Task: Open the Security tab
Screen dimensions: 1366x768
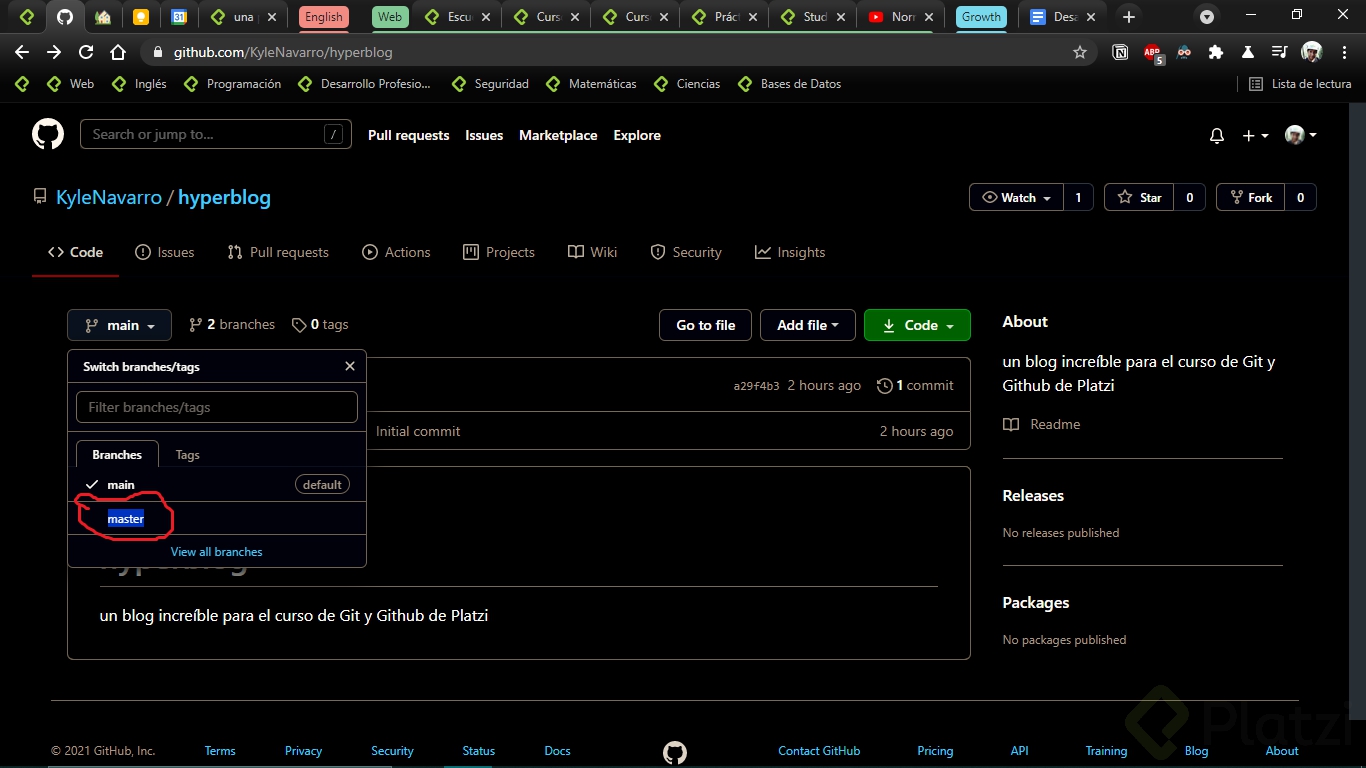Action: [686, 252]
